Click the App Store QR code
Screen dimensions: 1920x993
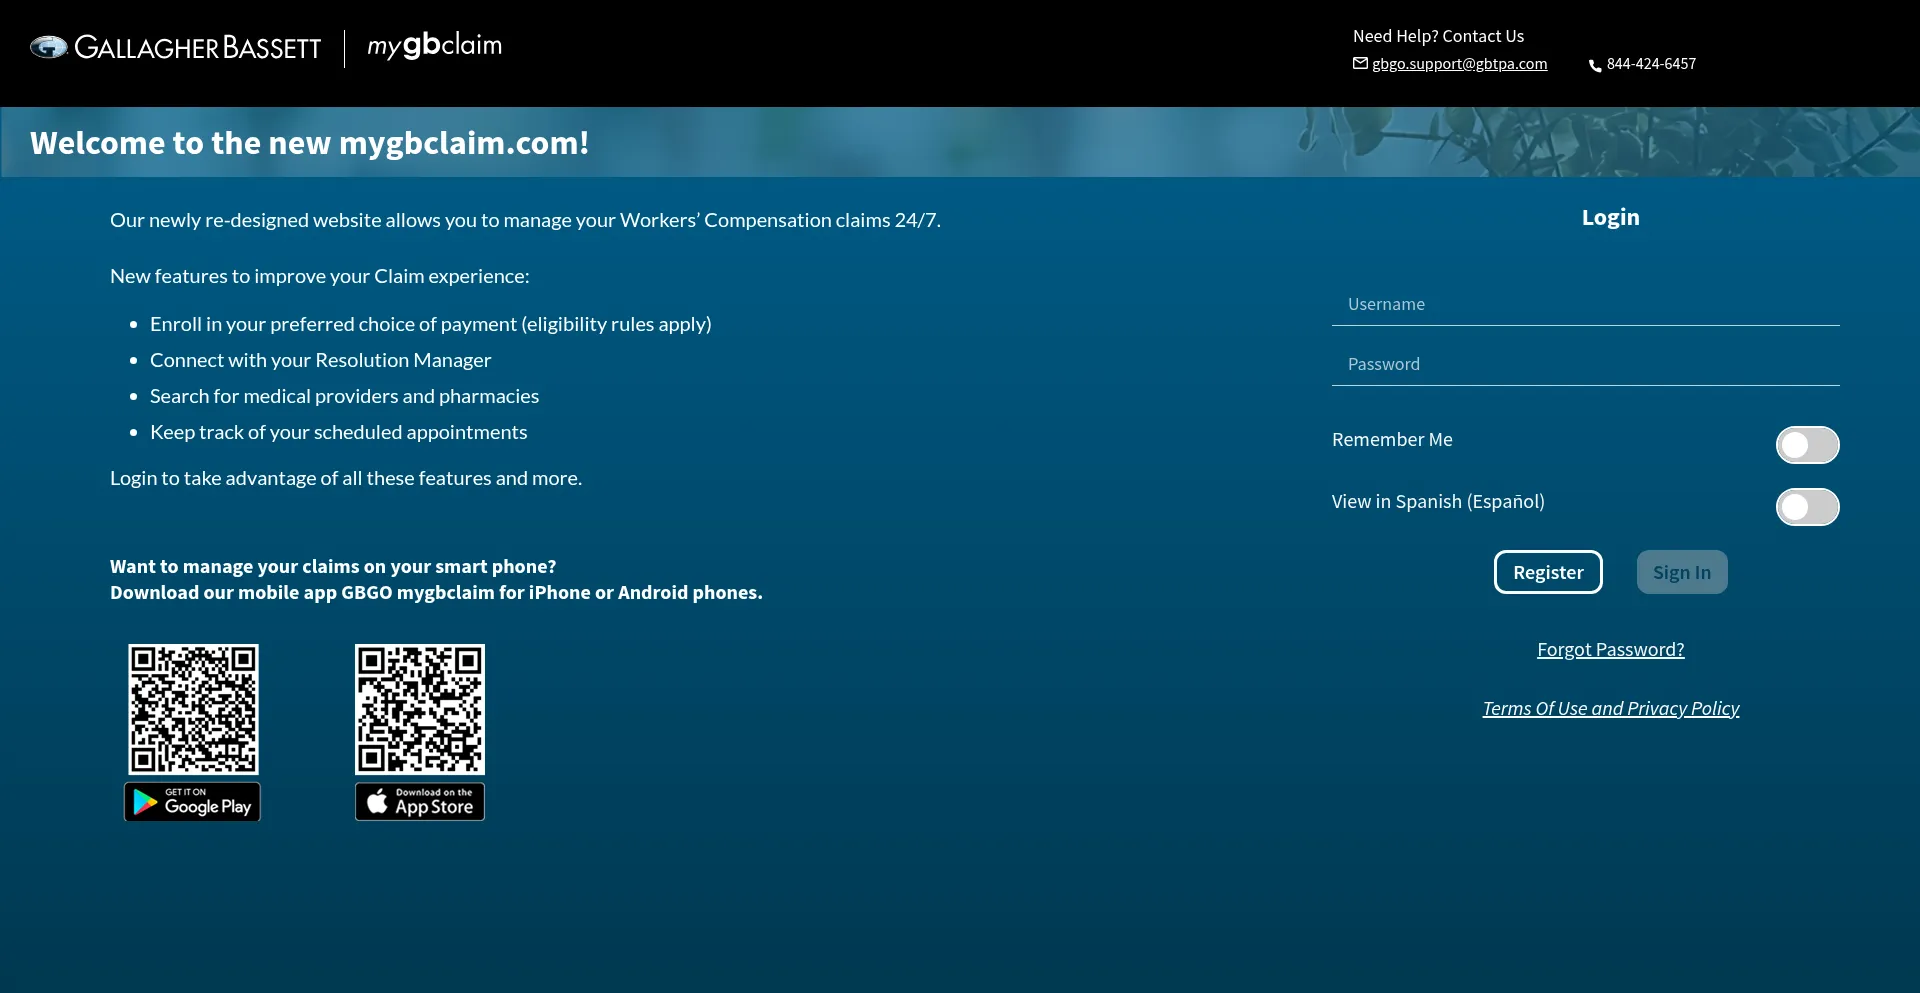[x=420, y=709]
